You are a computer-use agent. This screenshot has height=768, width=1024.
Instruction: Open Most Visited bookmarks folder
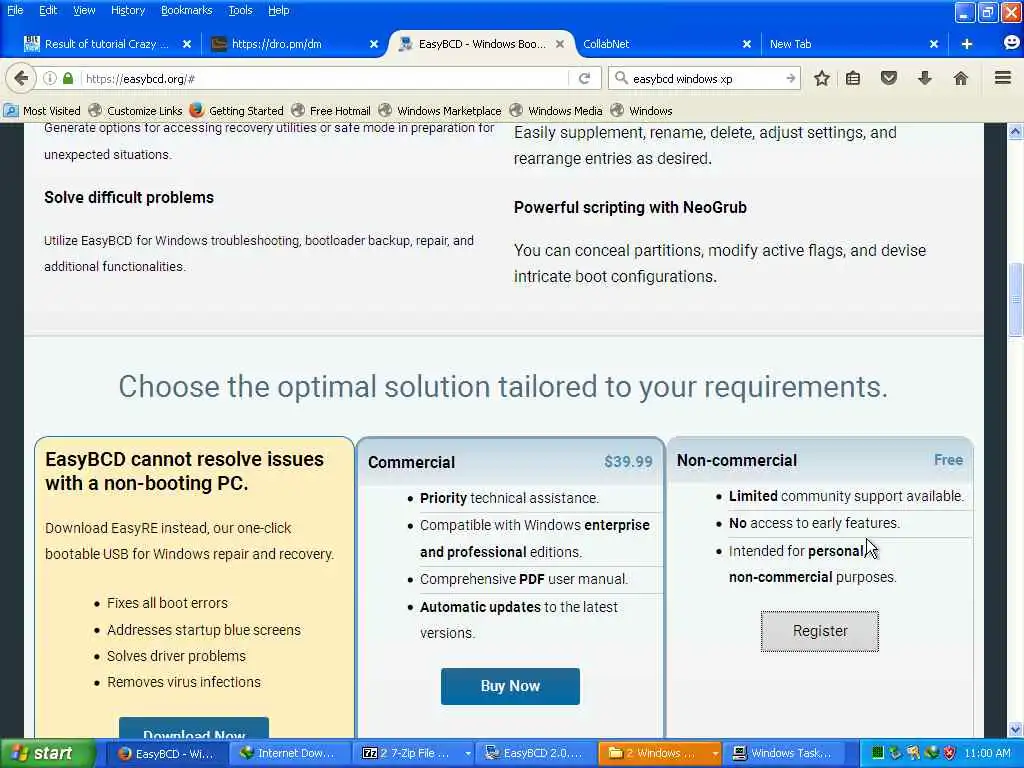(42, 110)
